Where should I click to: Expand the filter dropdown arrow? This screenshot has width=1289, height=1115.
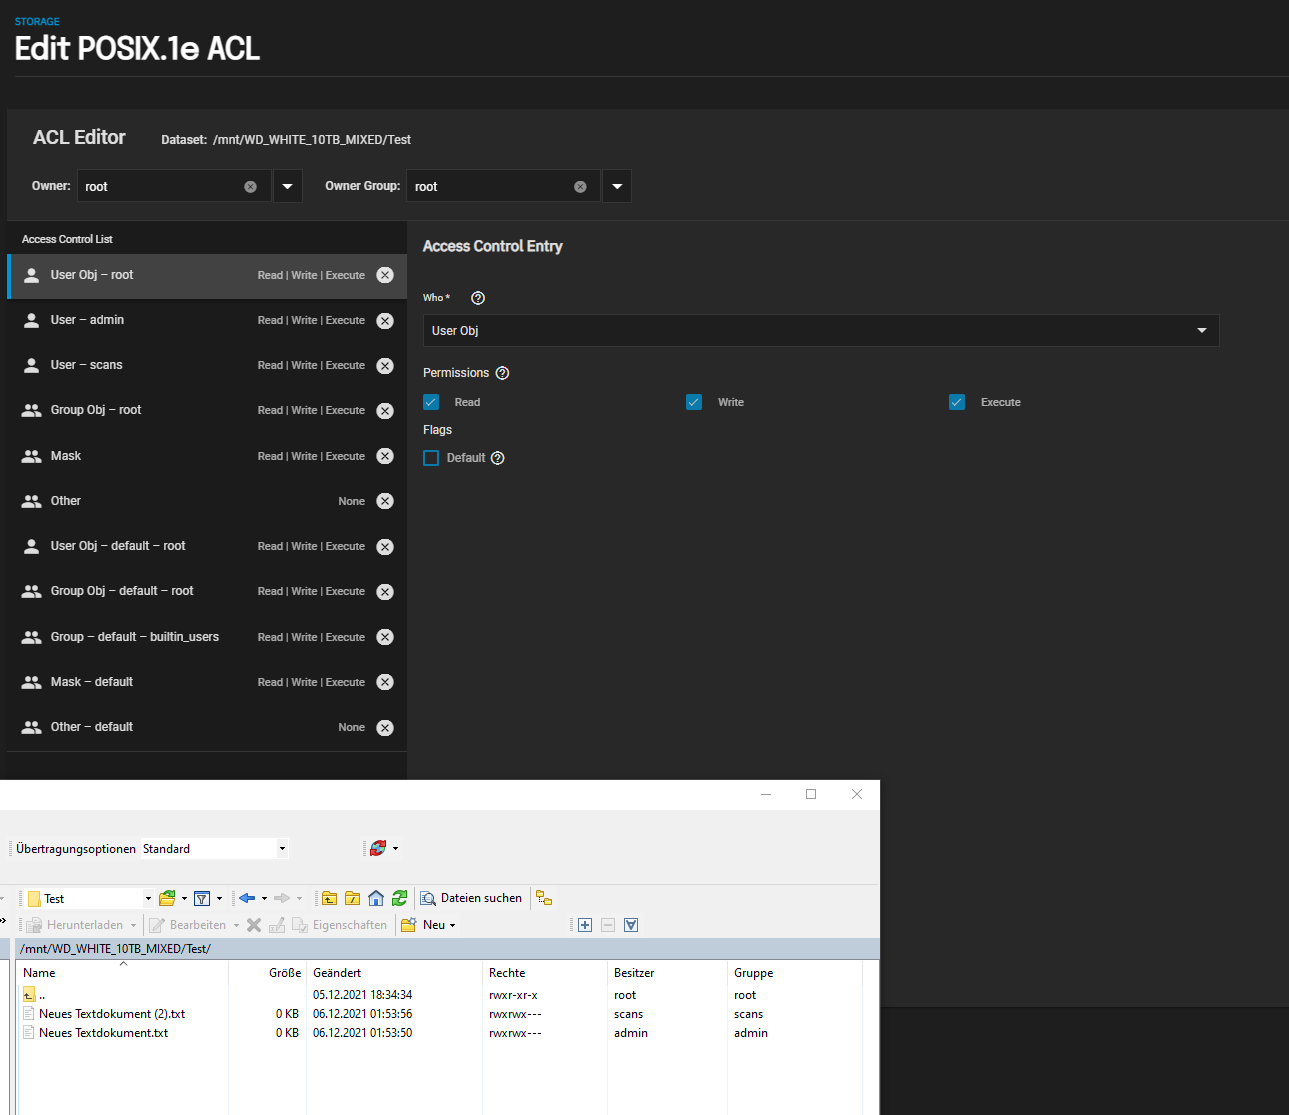[219, 898]
